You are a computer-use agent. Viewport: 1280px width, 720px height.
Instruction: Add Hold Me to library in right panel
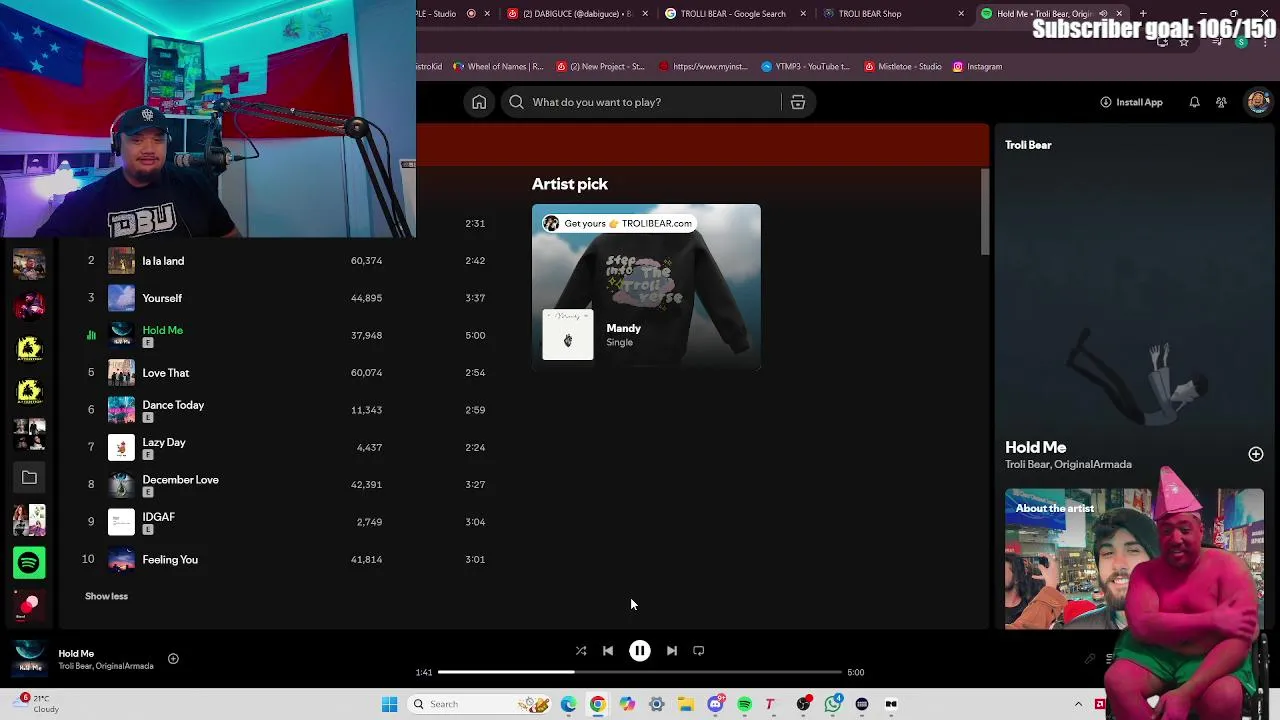click(x=1256, y=454)
